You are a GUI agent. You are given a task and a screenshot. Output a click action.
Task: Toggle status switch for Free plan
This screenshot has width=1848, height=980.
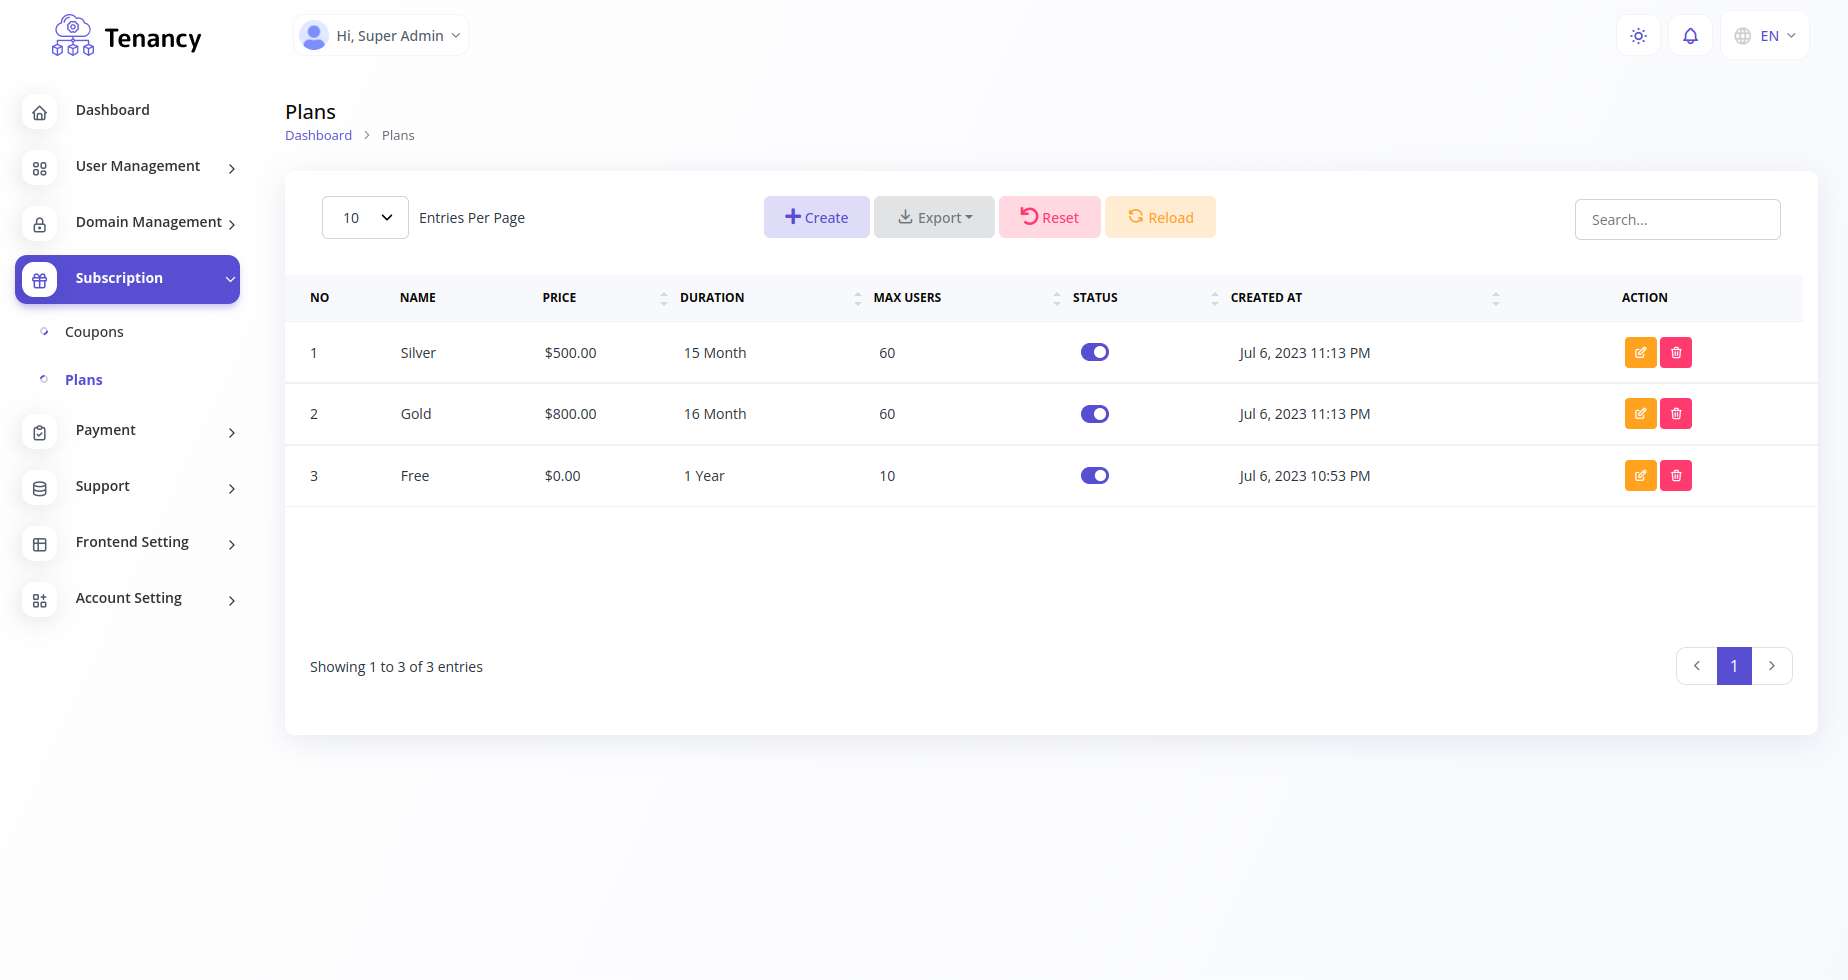(1095, 476)
